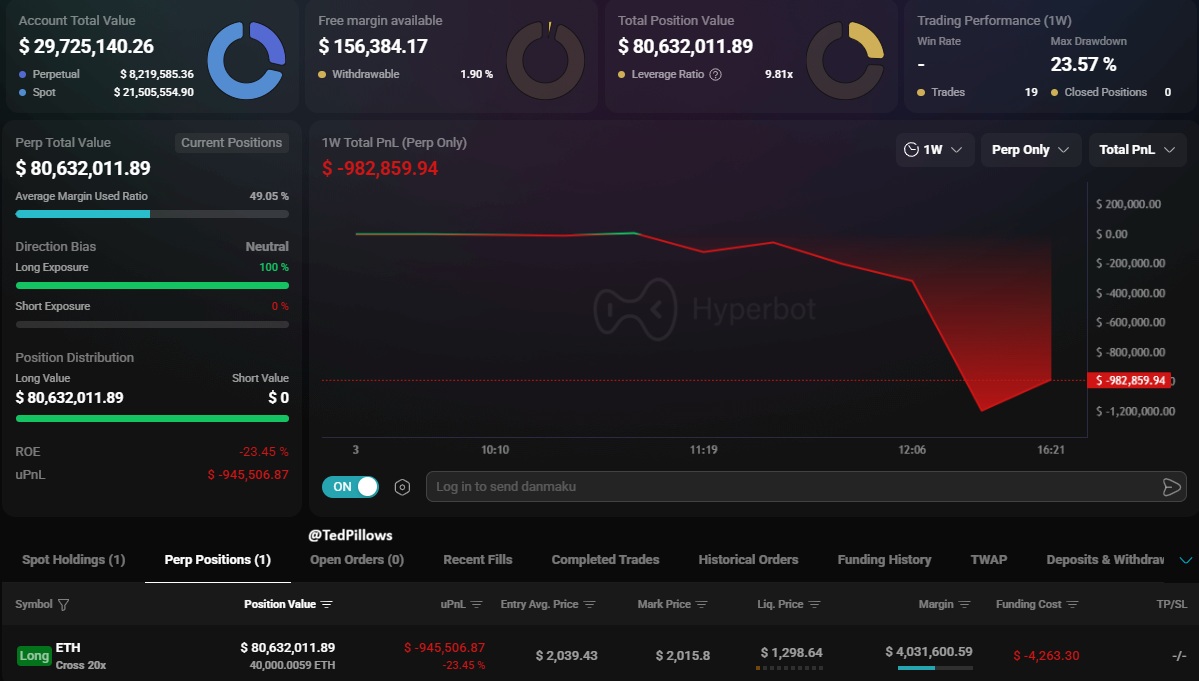Select the TWAP tab
This screenshot has width=1199, height=681.
coord(989,559)
